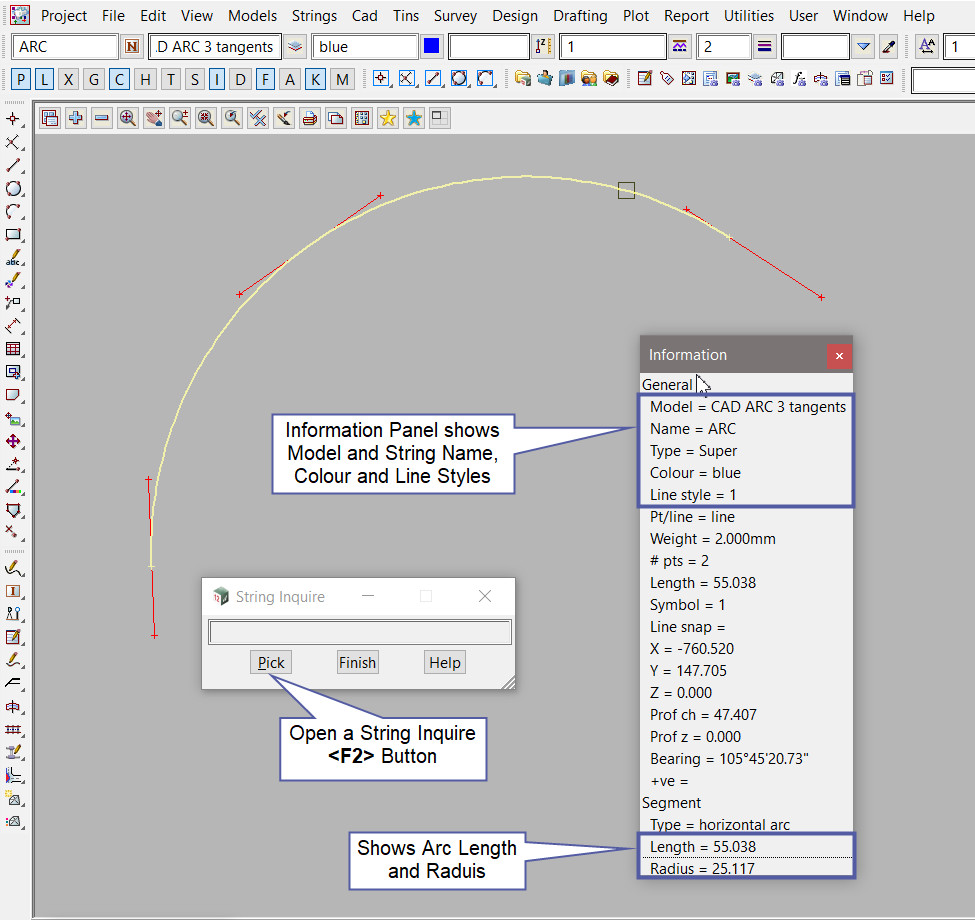Click Finish in String Inquire dialog

click(x=357, y=662)
